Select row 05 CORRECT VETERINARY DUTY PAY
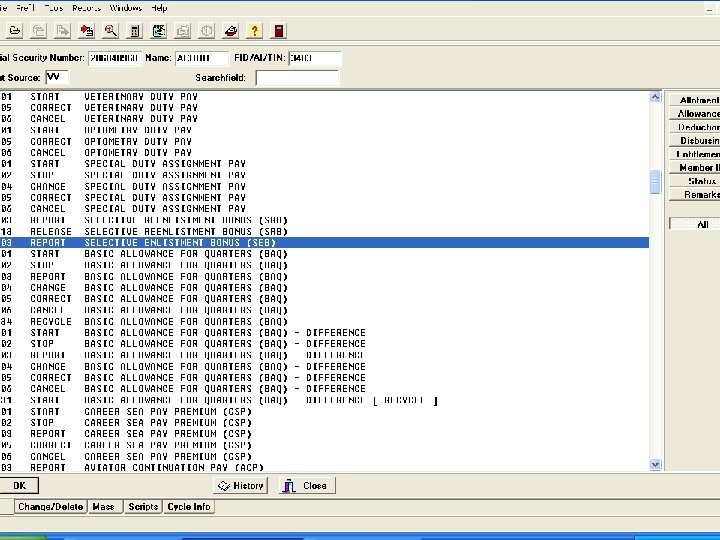This screenshot has height=540, width=720. click(x=324, y=107)
